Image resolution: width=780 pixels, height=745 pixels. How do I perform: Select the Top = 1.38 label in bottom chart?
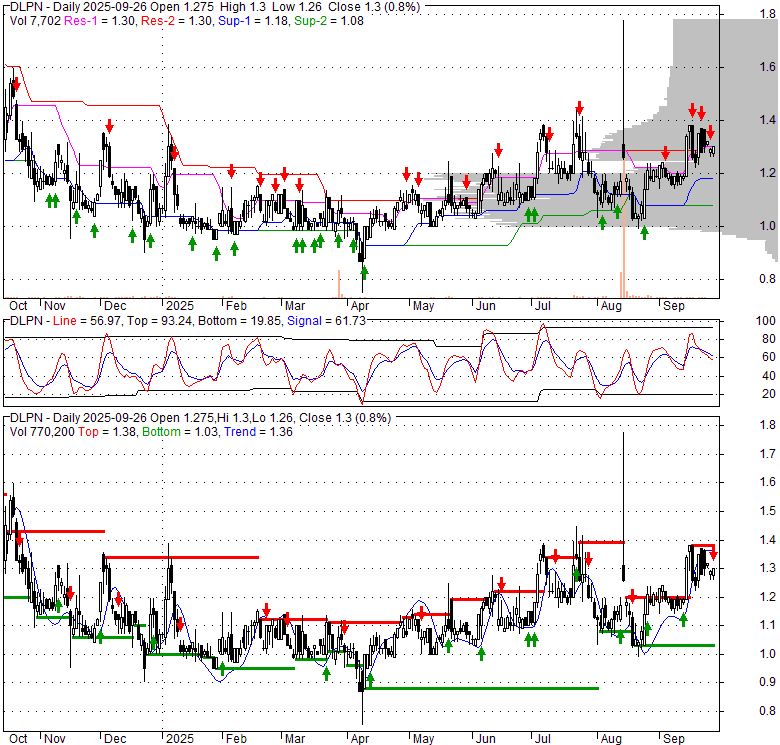107,432
